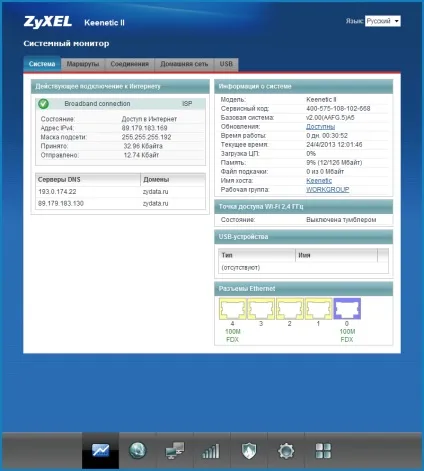Click Ethernet port 2 icon
This screenshot has height=471, width=424.
point(290,309)
